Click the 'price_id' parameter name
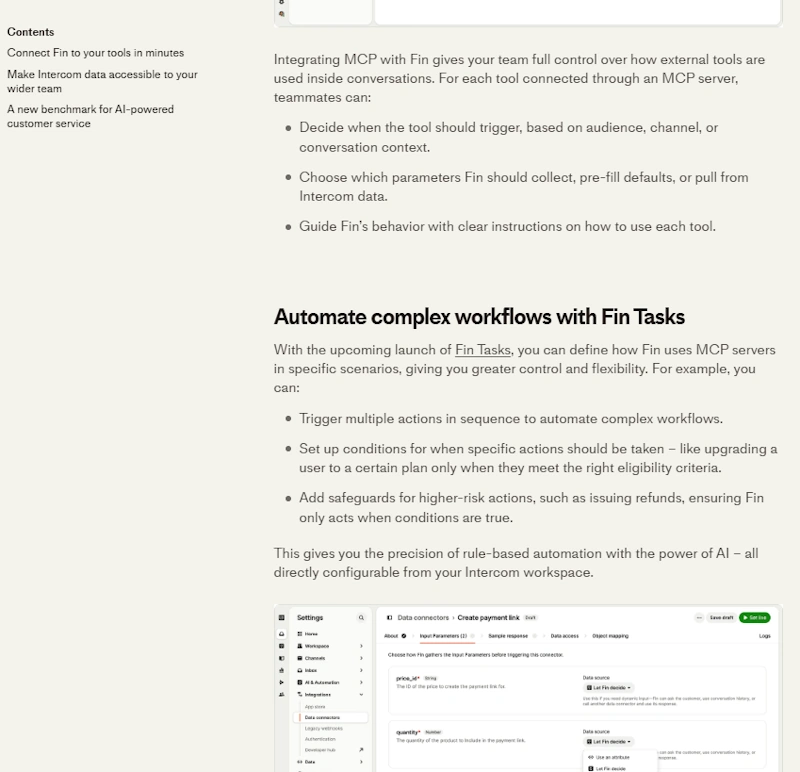Image resolution: width=800 pixels, height=772 pixels. tap(408, 678)
